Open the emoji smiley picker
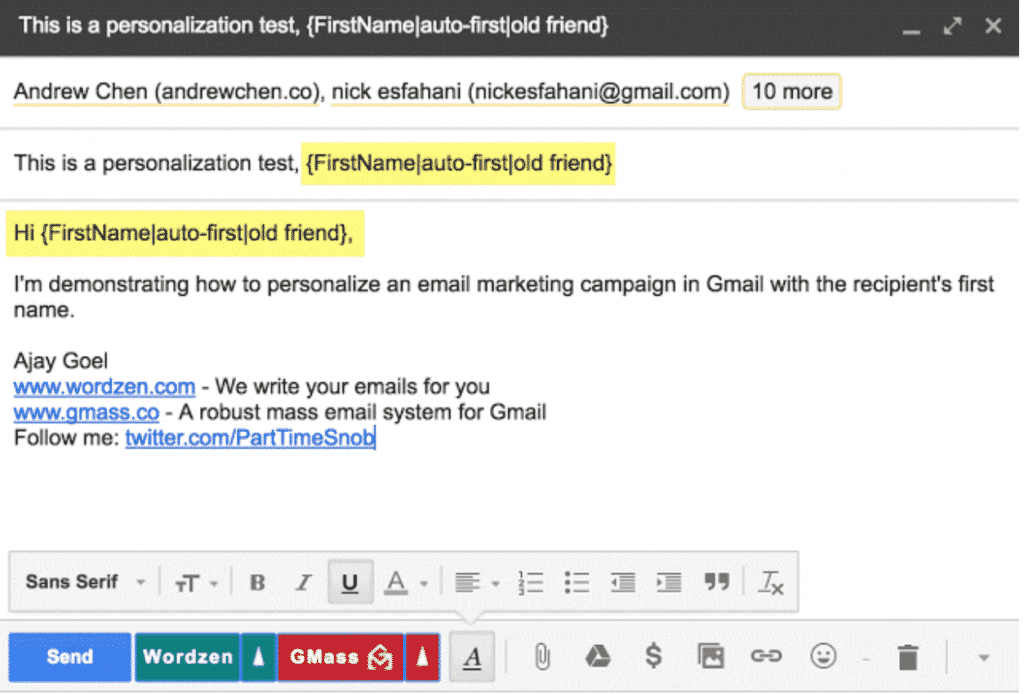Image resolution: width=1024 pixels, height=694 pixels. (823, 657)
